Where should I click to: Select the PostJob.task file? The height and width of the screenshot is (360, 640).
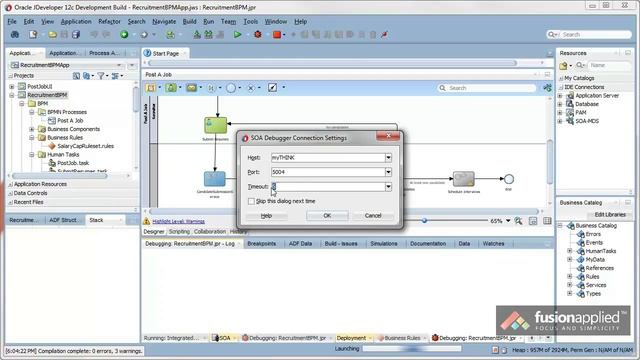pyautogui.click(x=73, y=163)
